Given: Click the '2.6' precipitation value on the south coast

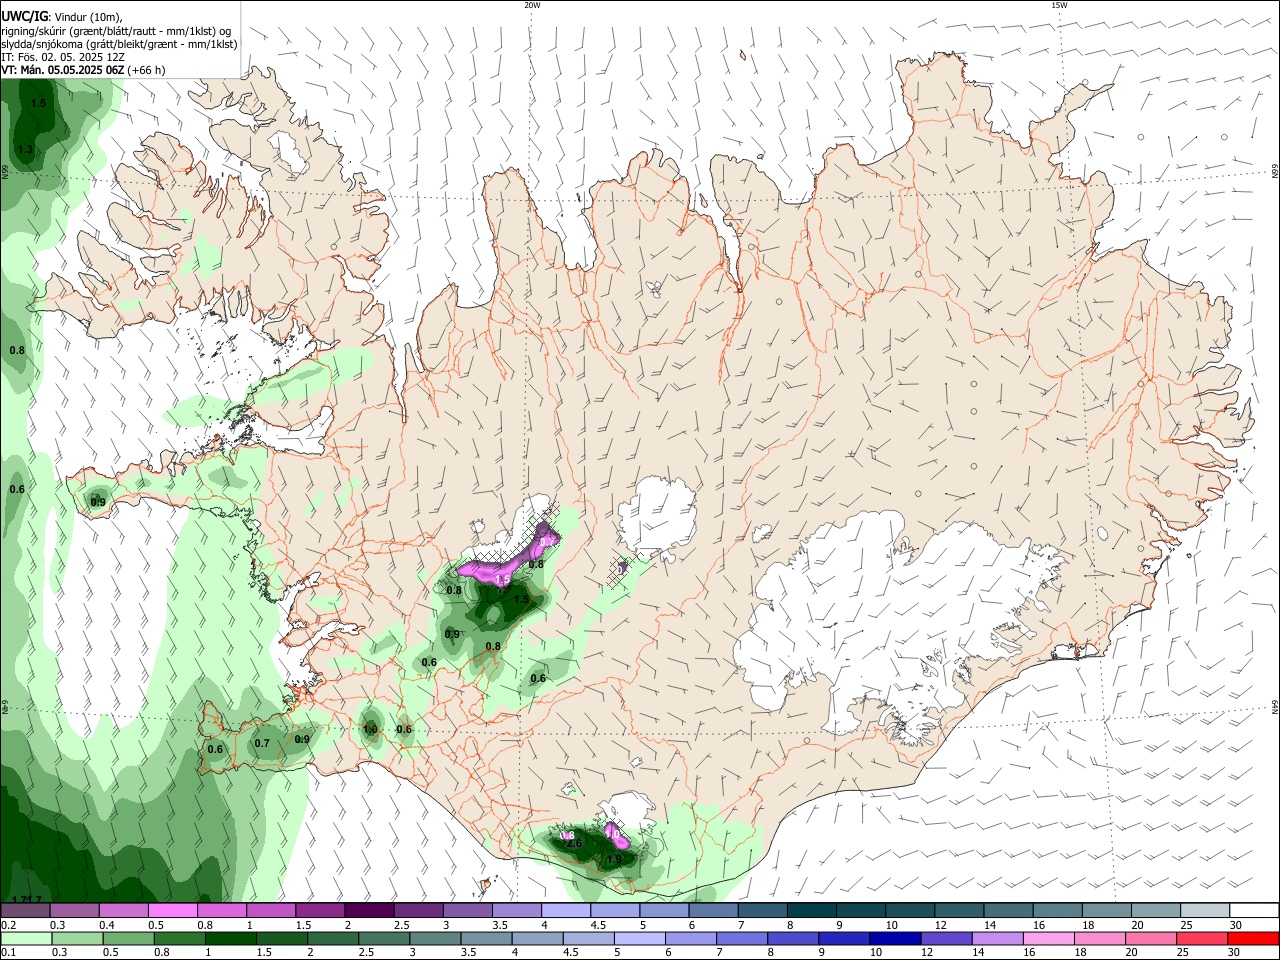Looking at the screenshot, I should (x=574, y=844).
